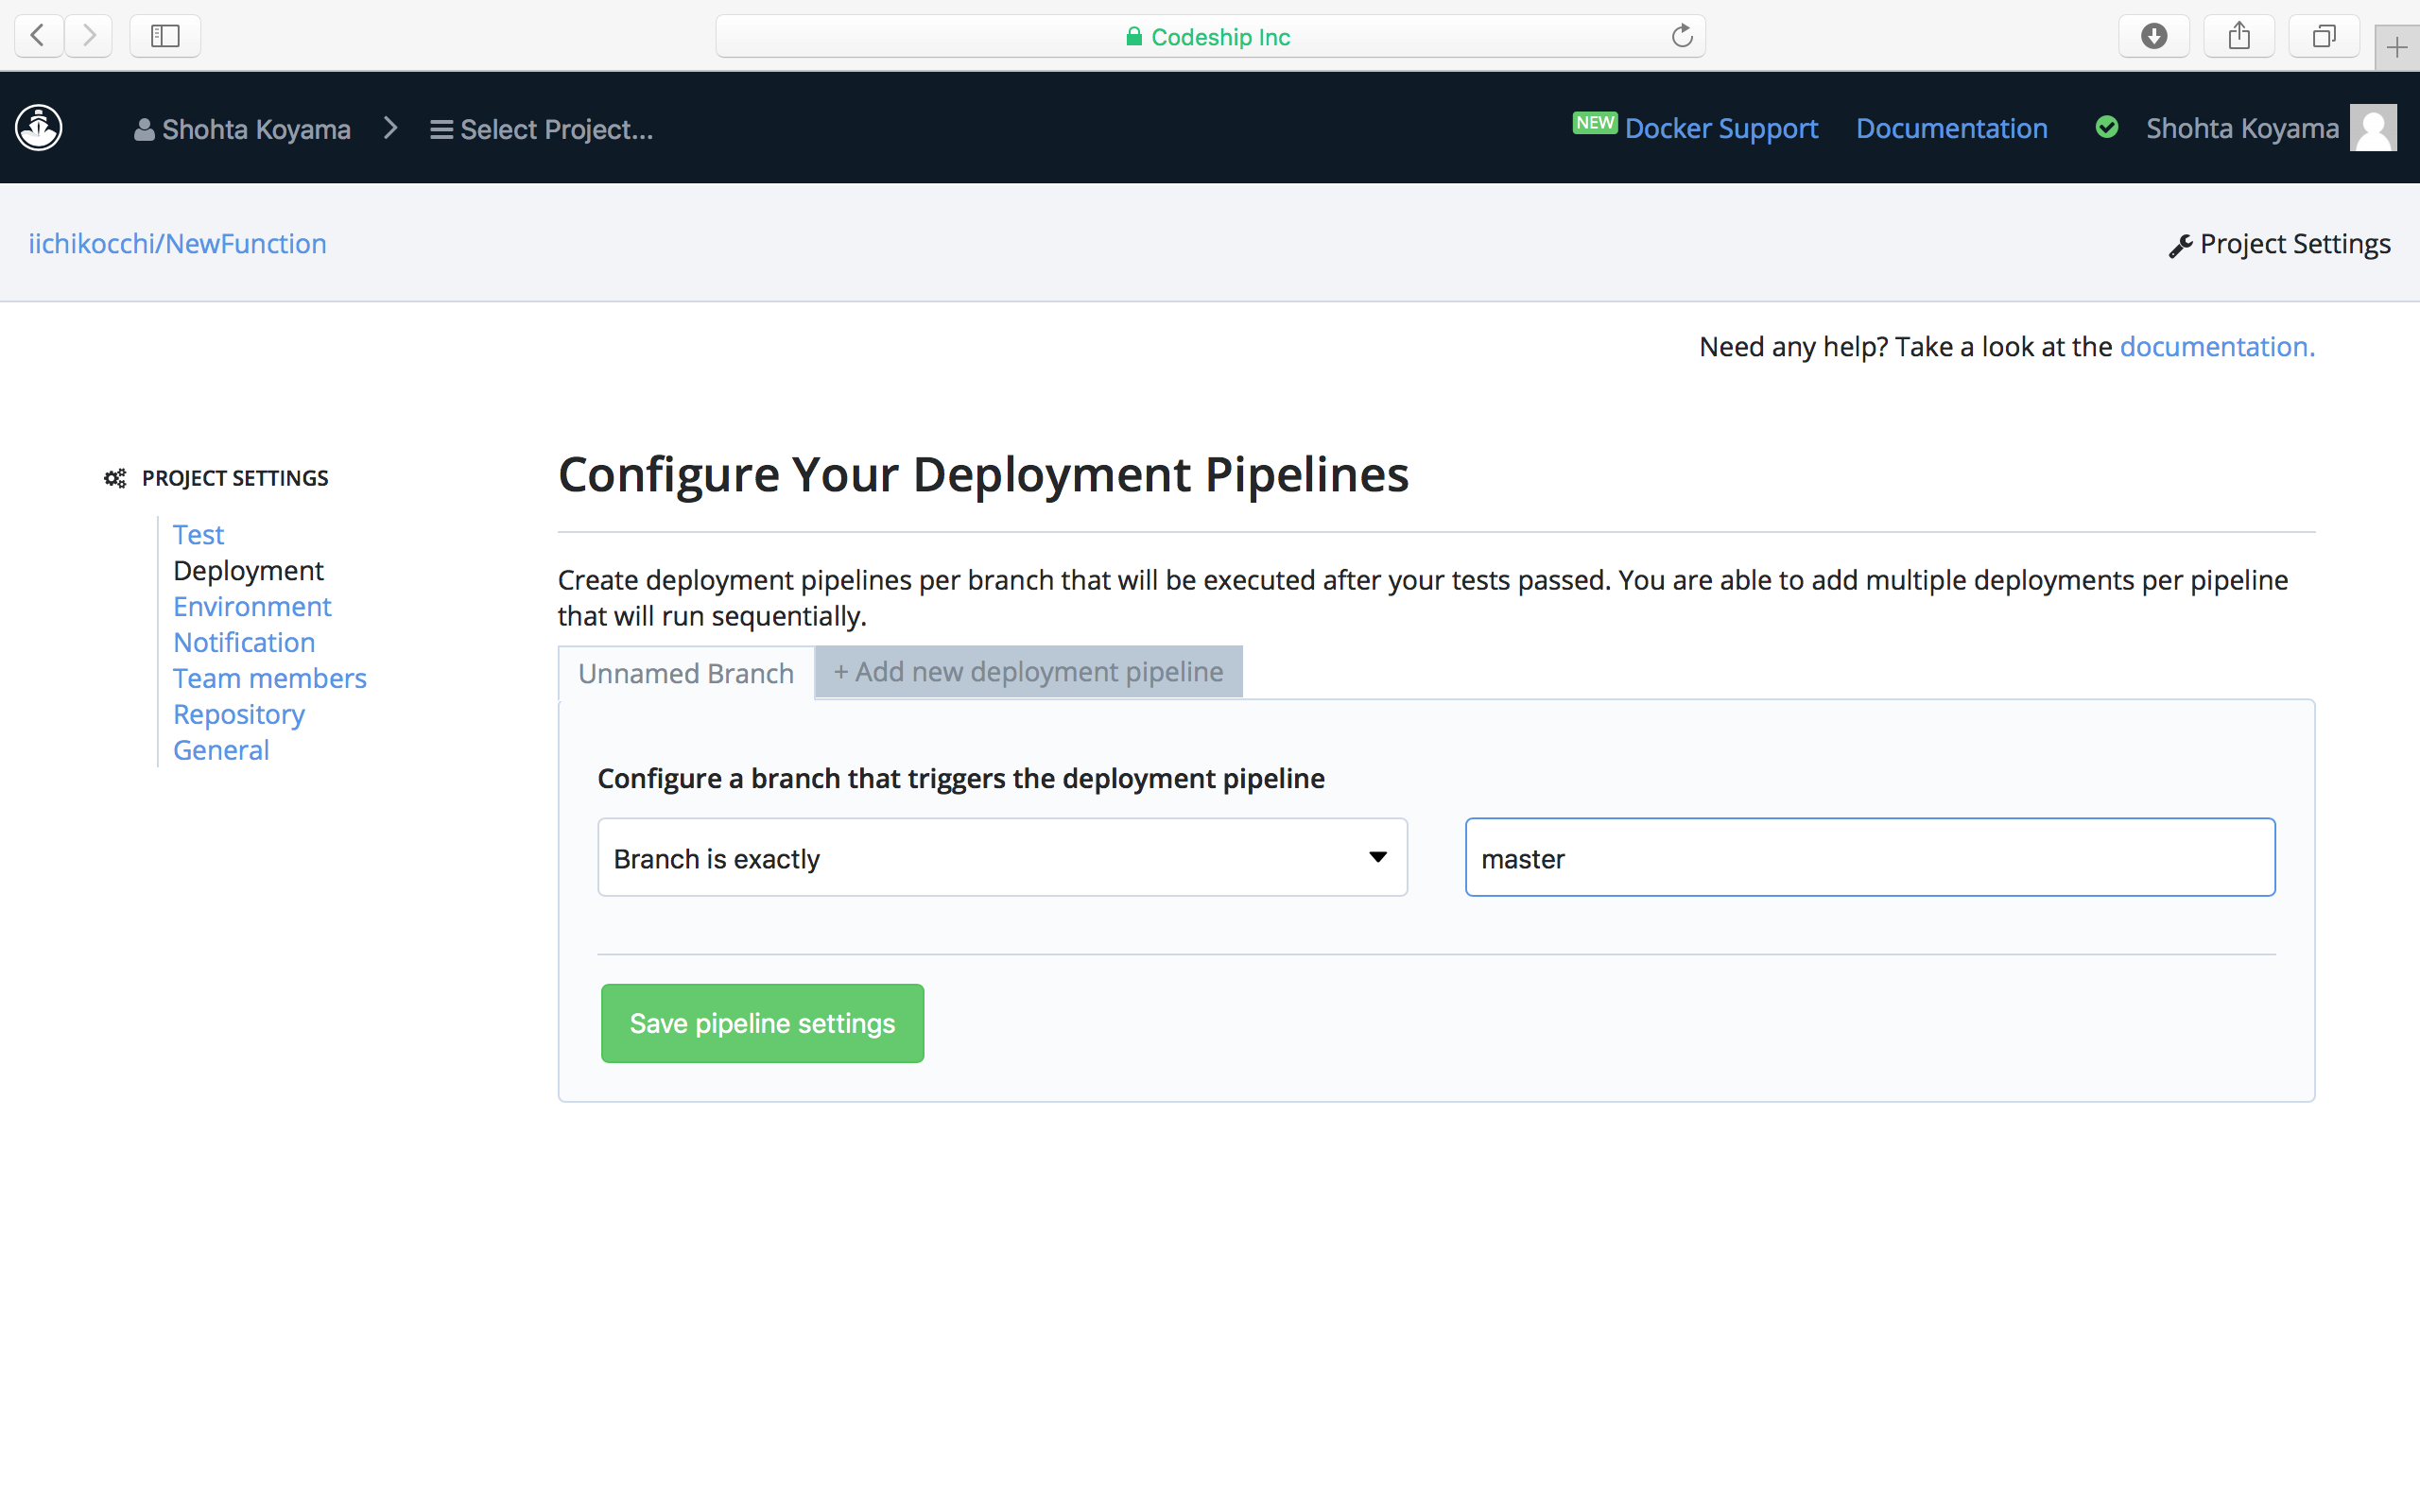Click the green status checkmark icon
The width and height of the screenshot is (2420, 1512).
click(x=2108, y=127)
